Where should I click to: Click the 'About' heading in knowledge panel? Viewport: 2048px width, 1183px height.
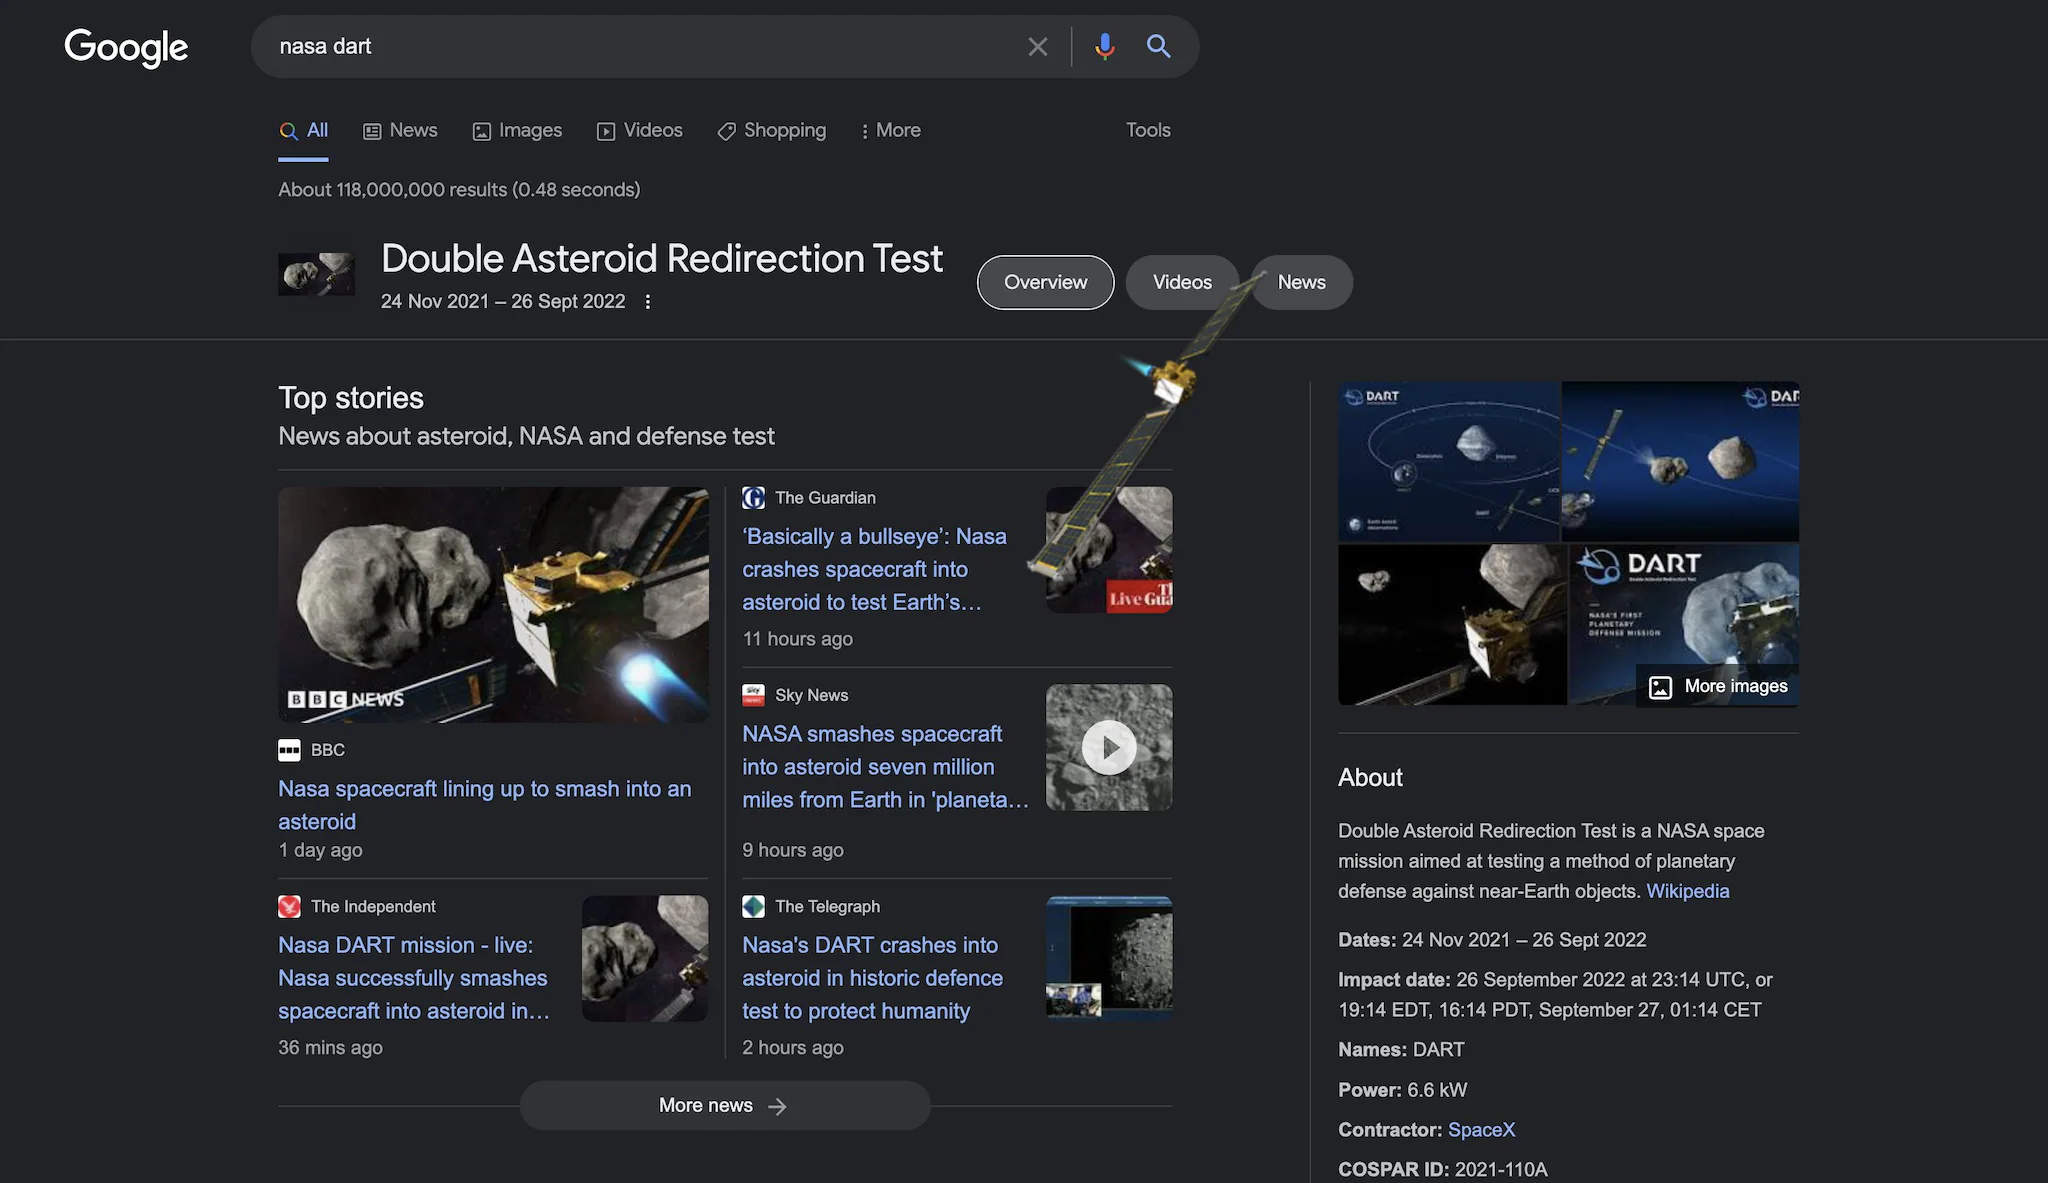[x=1370, y=778]
